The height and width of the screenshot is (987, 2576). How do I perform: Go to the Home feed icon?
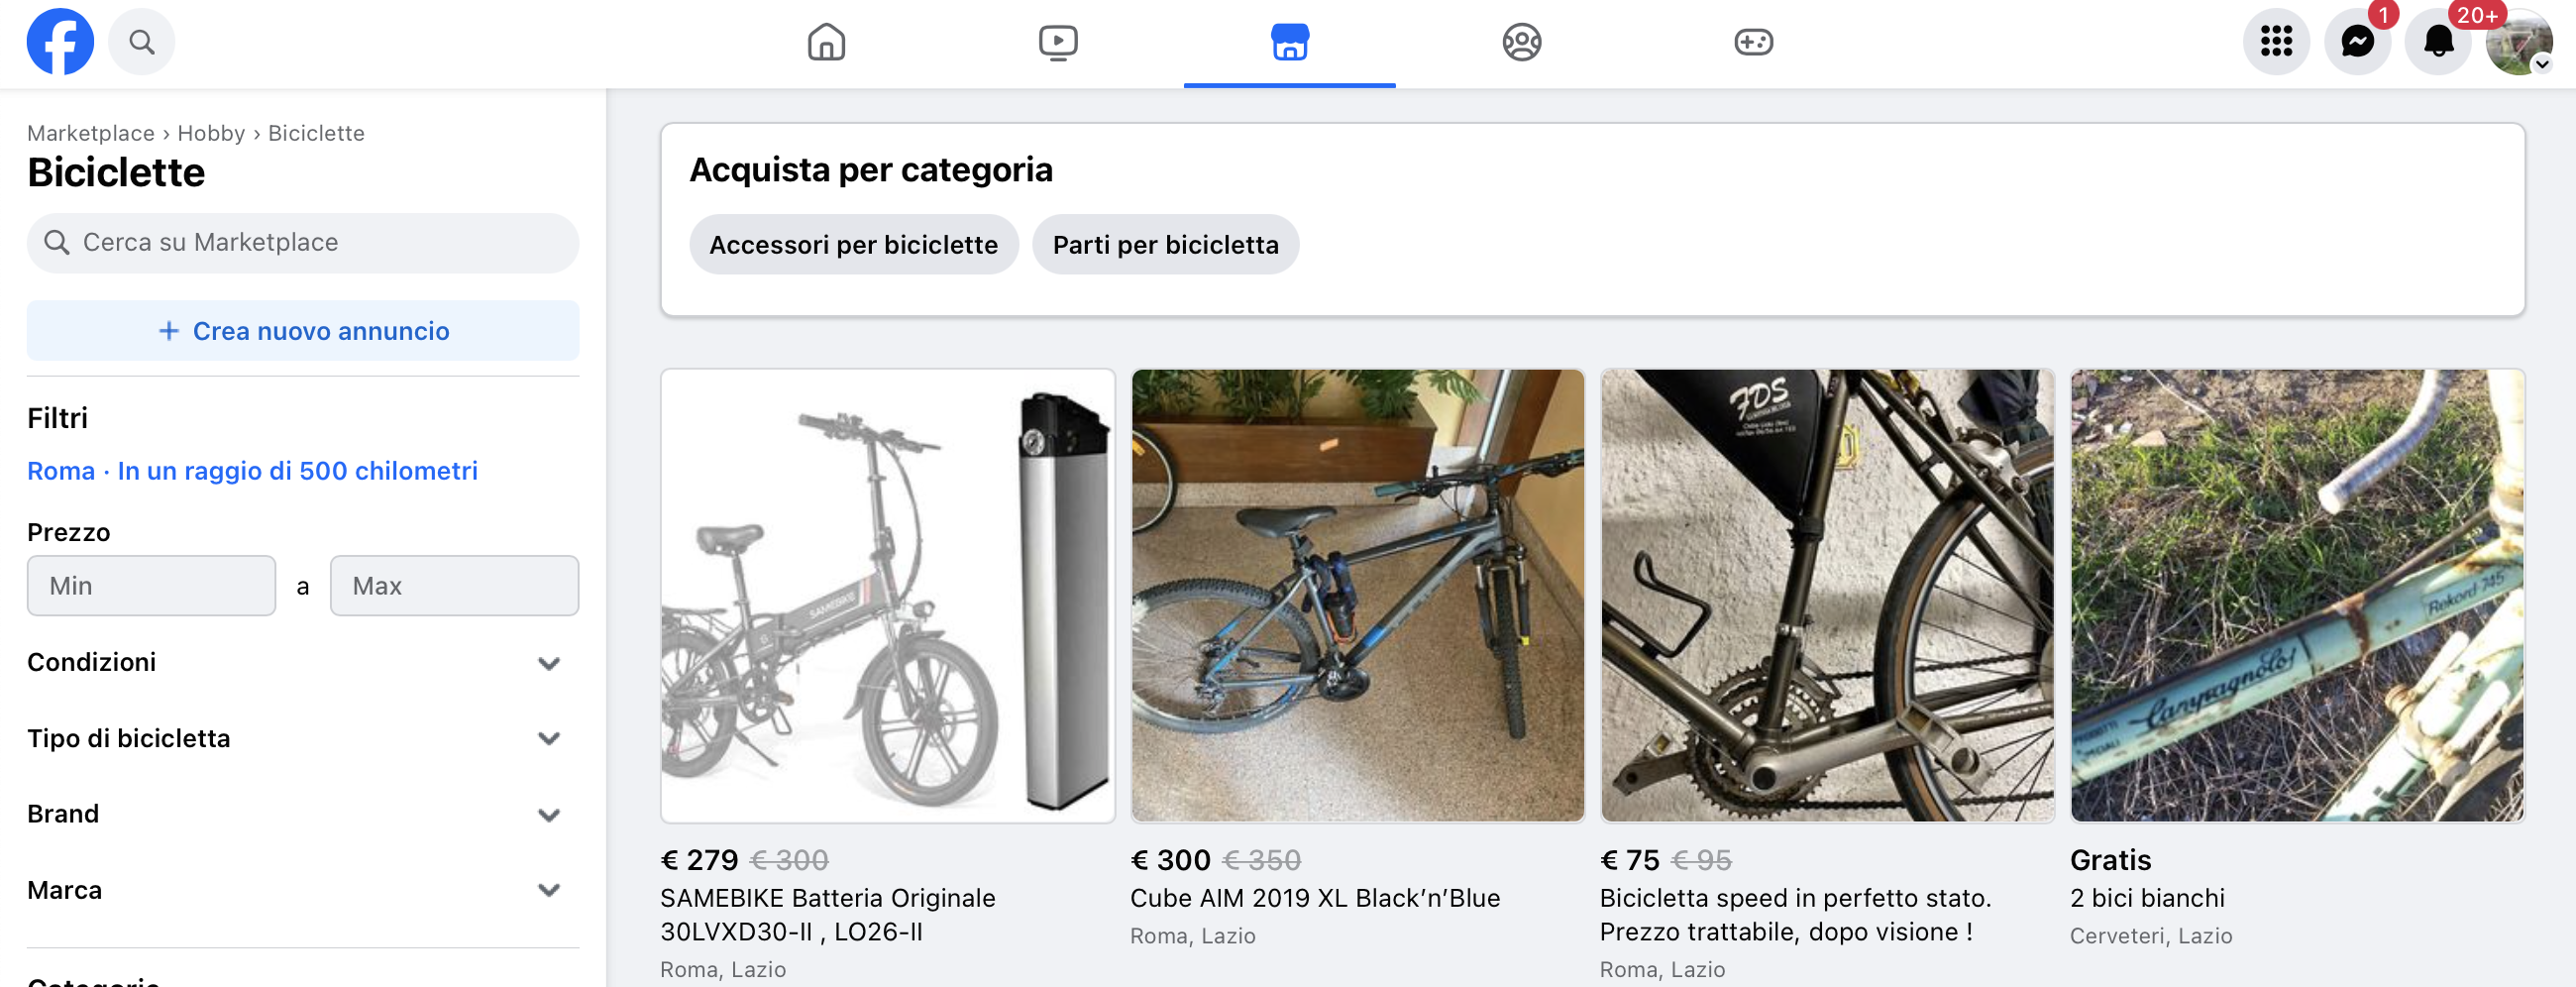tap(826, 42)
